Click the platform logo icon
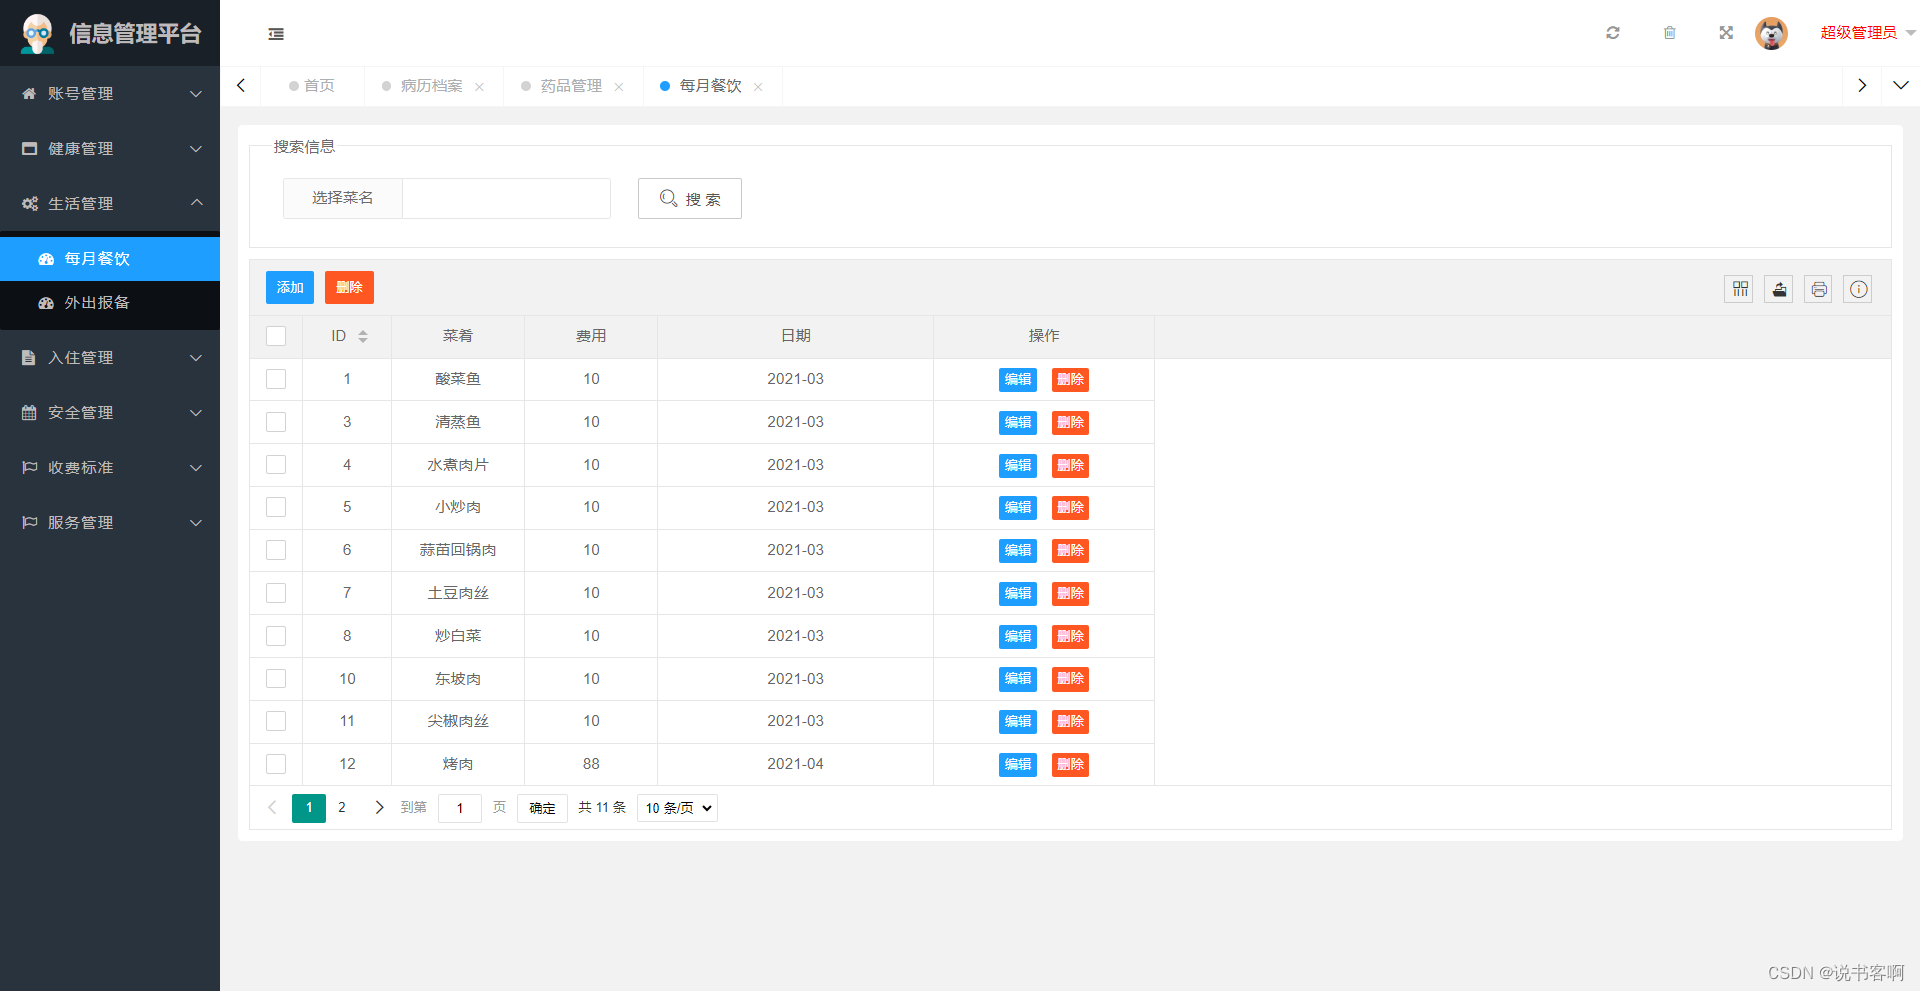 pos(38,33)
